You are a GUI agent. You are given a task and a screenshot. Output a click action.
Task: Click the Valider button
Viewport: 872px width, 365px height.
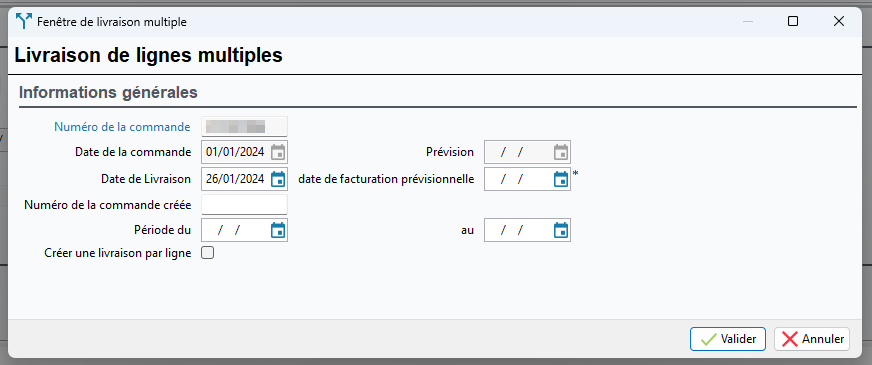coord(728,339)
